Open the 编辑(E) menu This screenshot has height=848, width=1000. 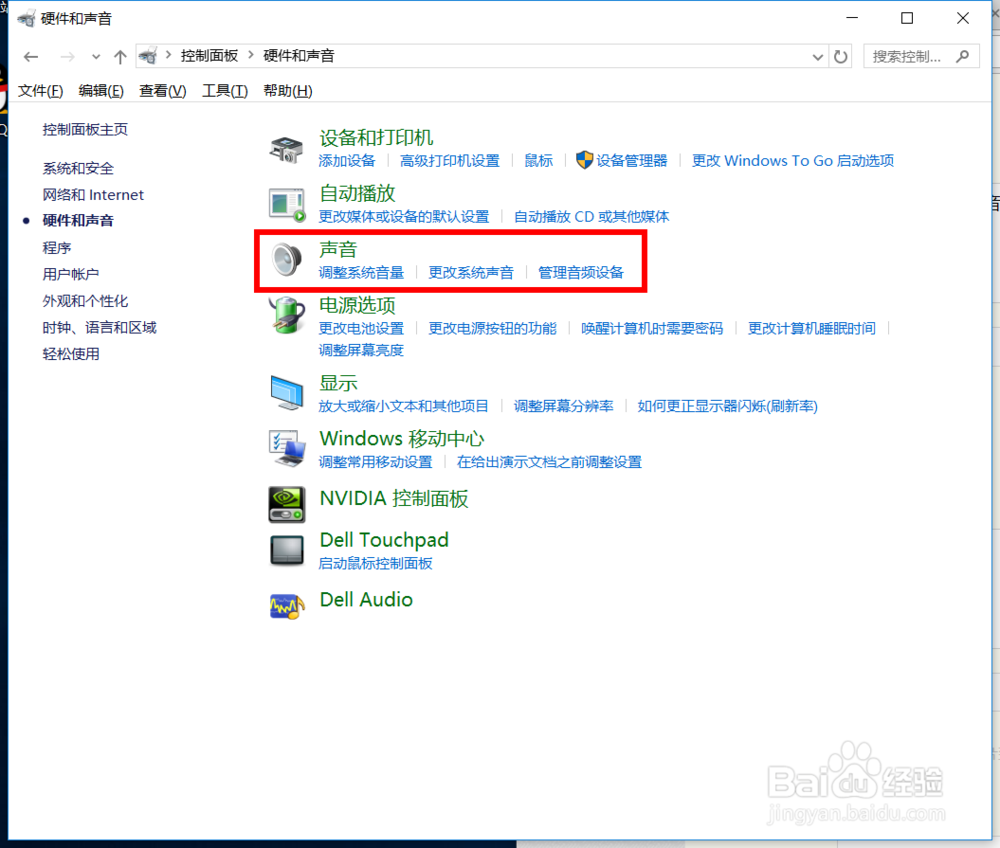(x=101, y=91)
